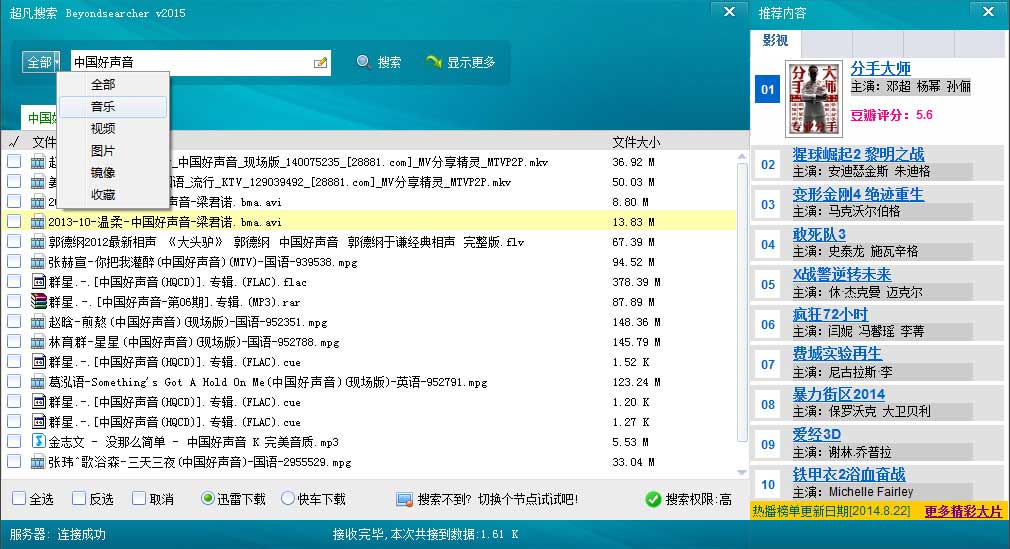Screen dimensions: 1010x549
Task: Click the green checkmark search permission icon
Action: (653, 499)
